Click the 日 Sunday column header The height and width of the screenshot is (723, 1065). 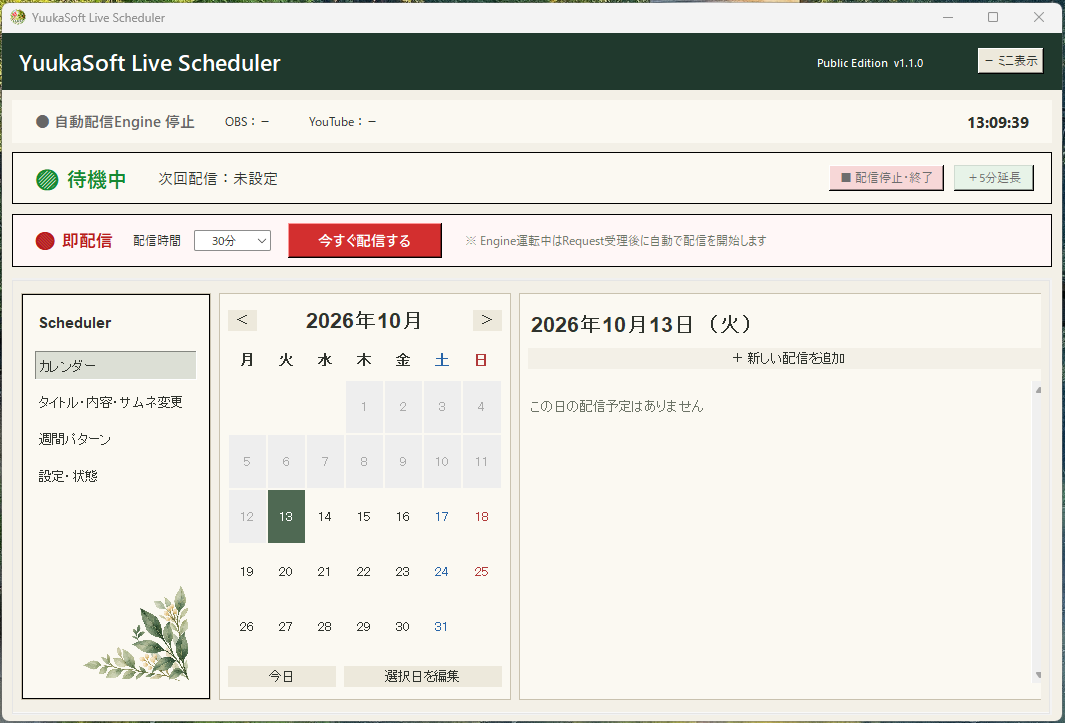click(481, 359)
